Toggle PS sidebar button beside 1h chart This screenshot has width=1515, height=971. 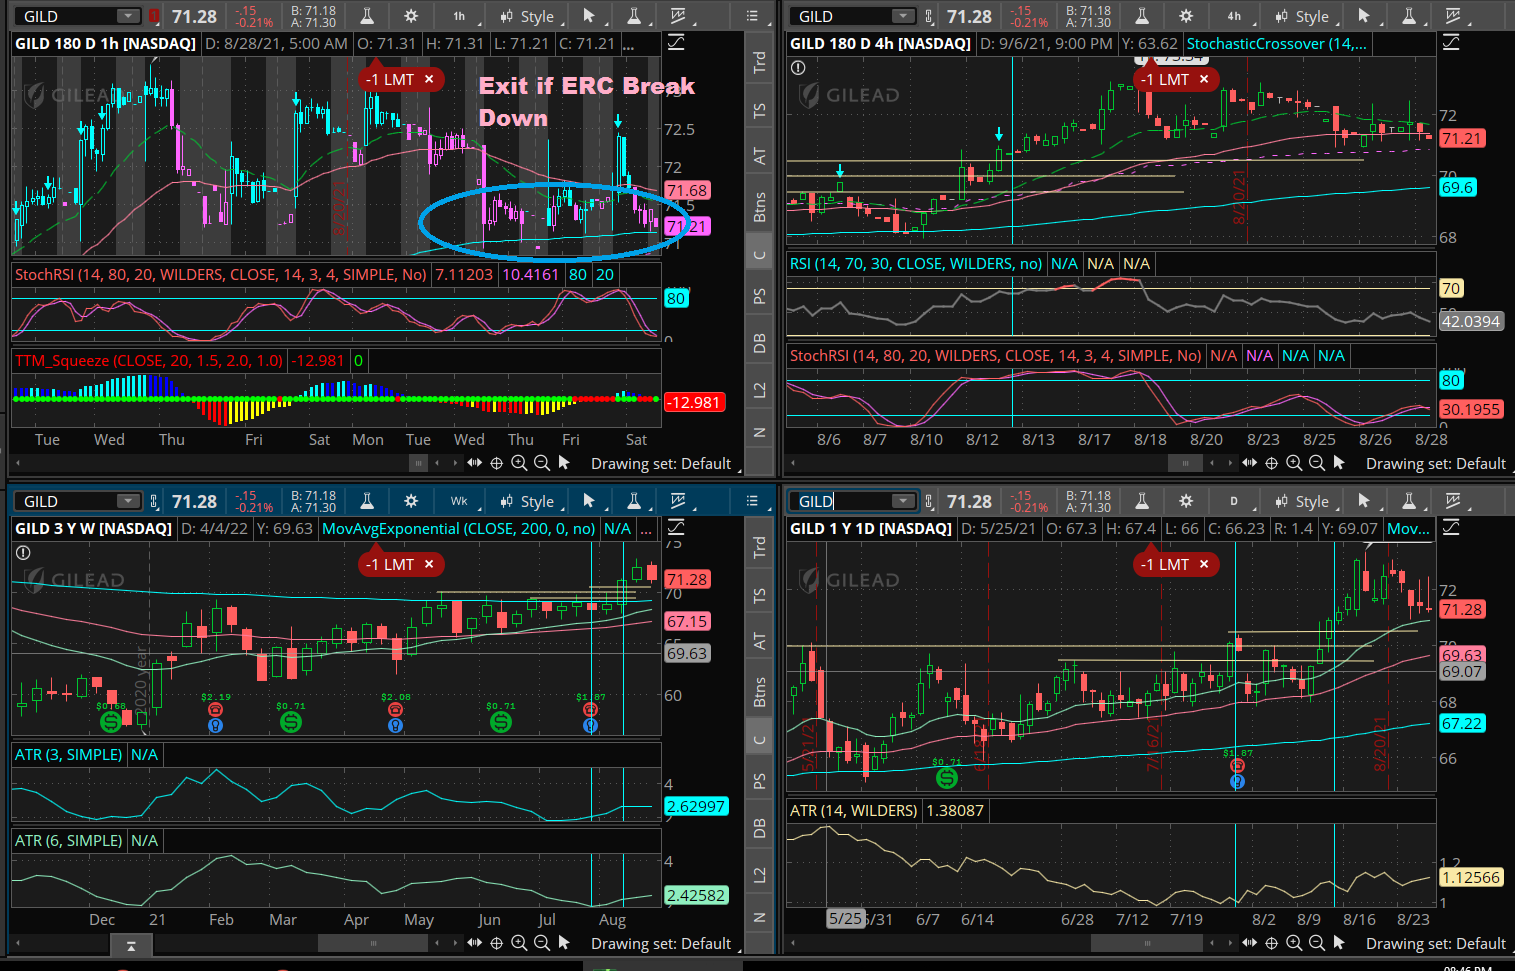click(x=760, y=296)
